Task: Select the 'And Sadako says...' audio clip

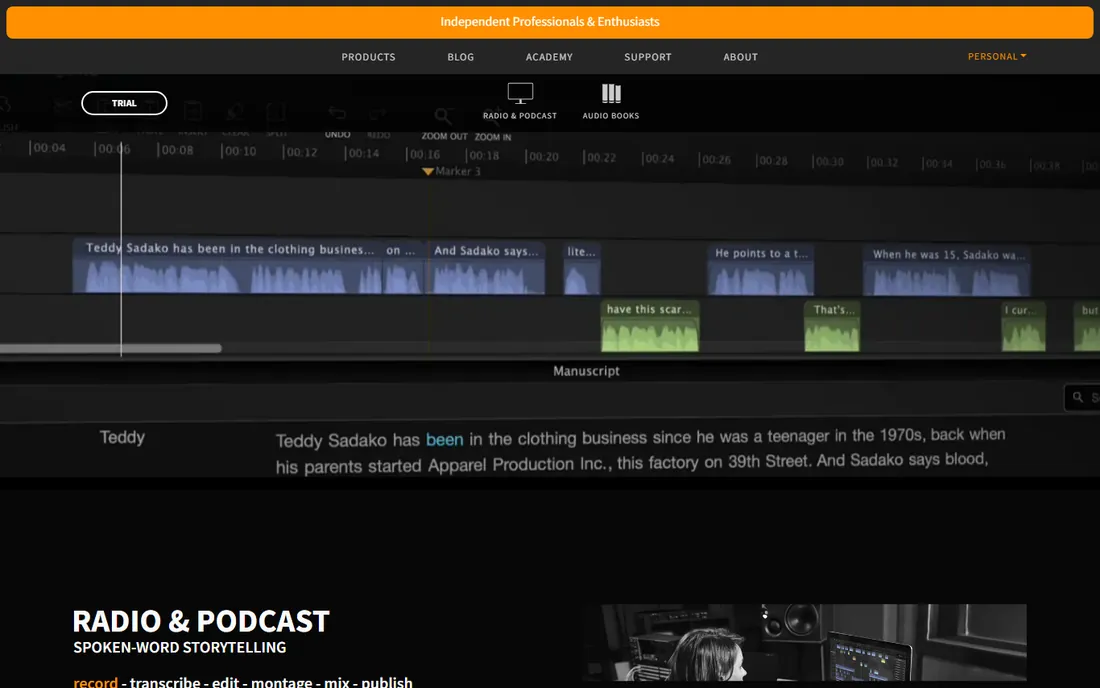Action: 488,268
